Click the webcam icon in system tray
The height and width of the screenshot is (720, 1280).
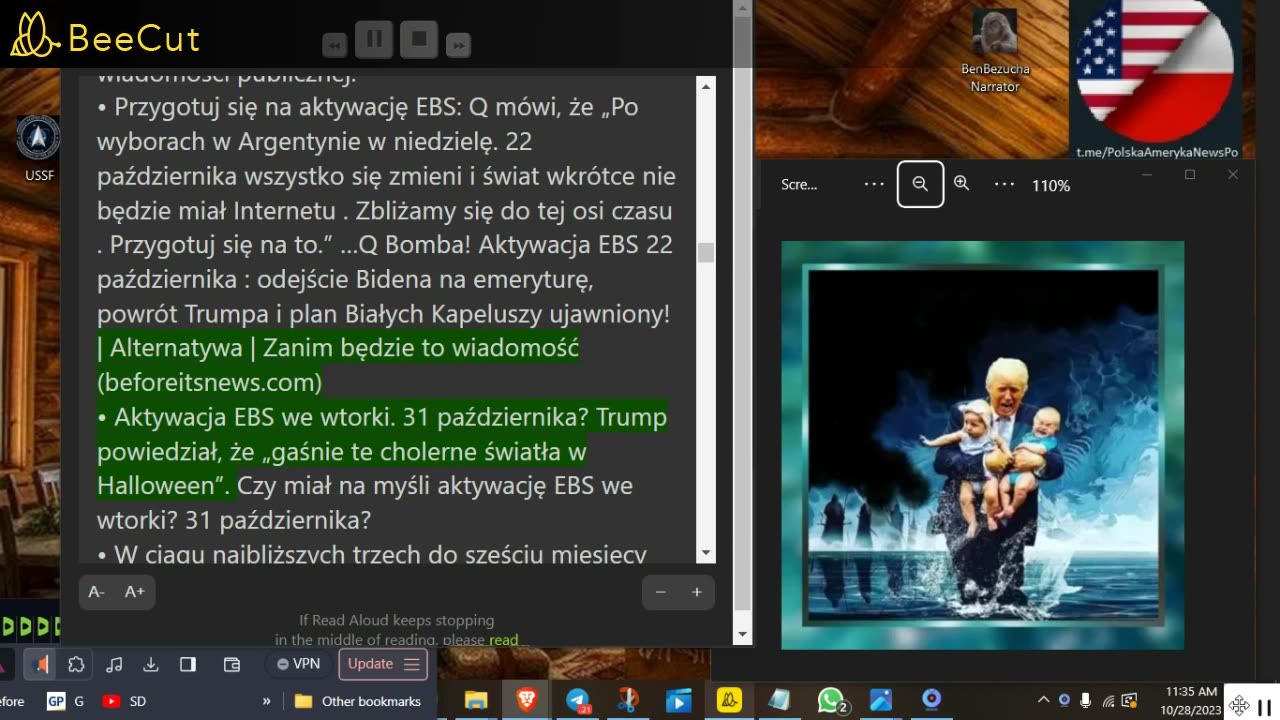(x=1064, y=701)
